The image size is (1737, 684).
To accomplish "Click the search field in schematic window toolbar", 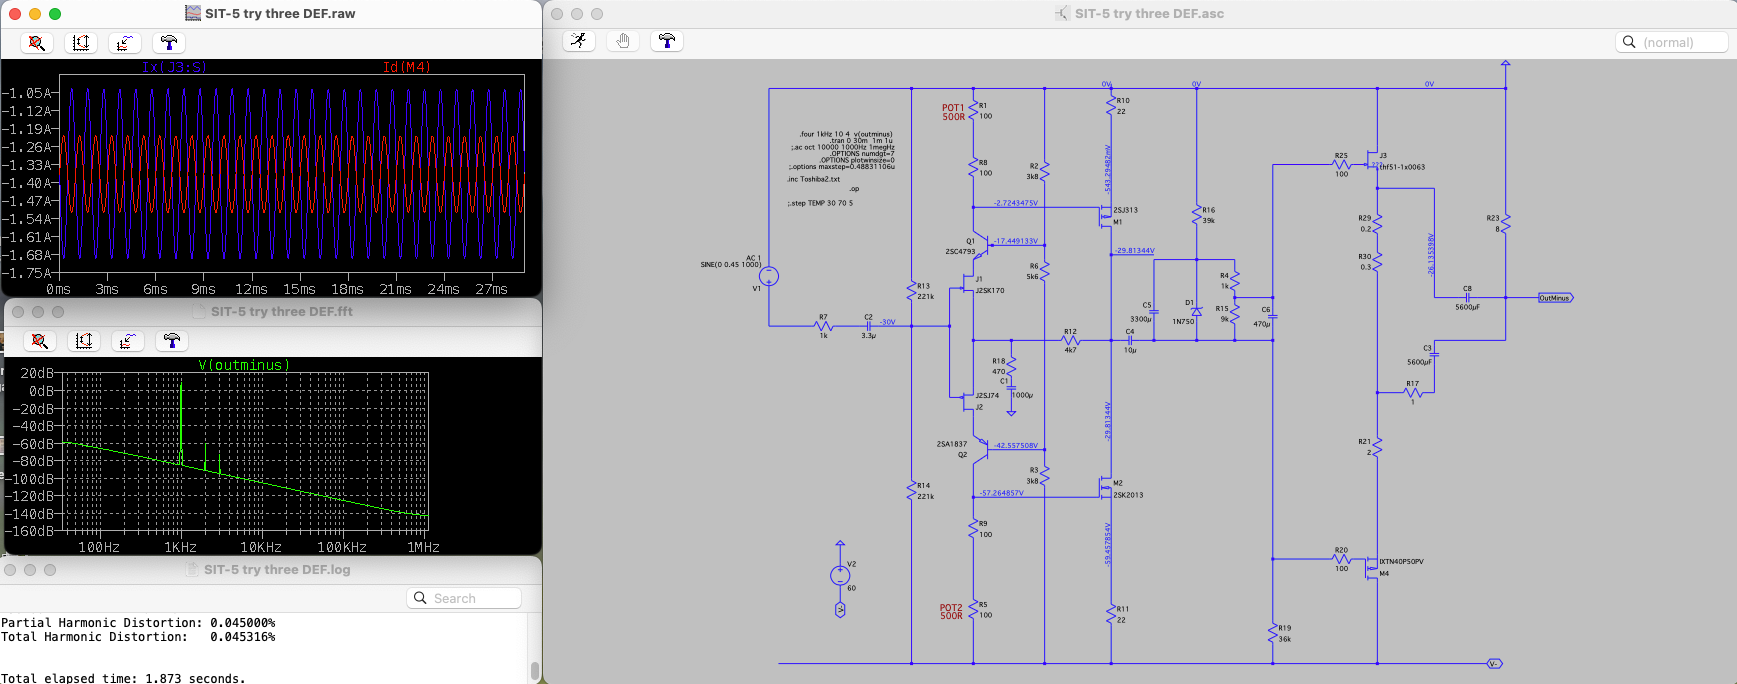I will tap(1672, 42).
